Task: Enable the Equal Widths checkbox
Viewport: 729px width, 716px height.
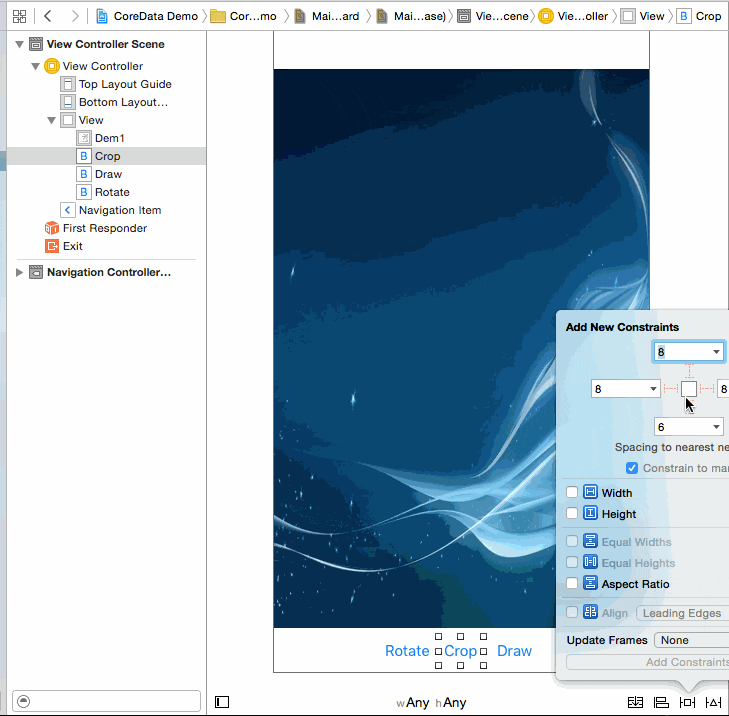Action: [572, 541]
